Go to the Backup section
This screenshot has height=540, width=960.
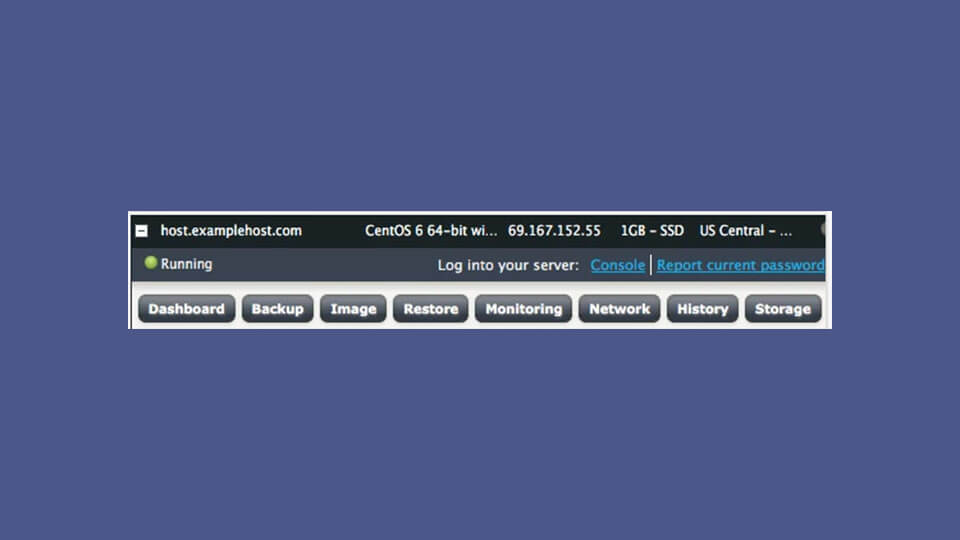click(277, 309)
